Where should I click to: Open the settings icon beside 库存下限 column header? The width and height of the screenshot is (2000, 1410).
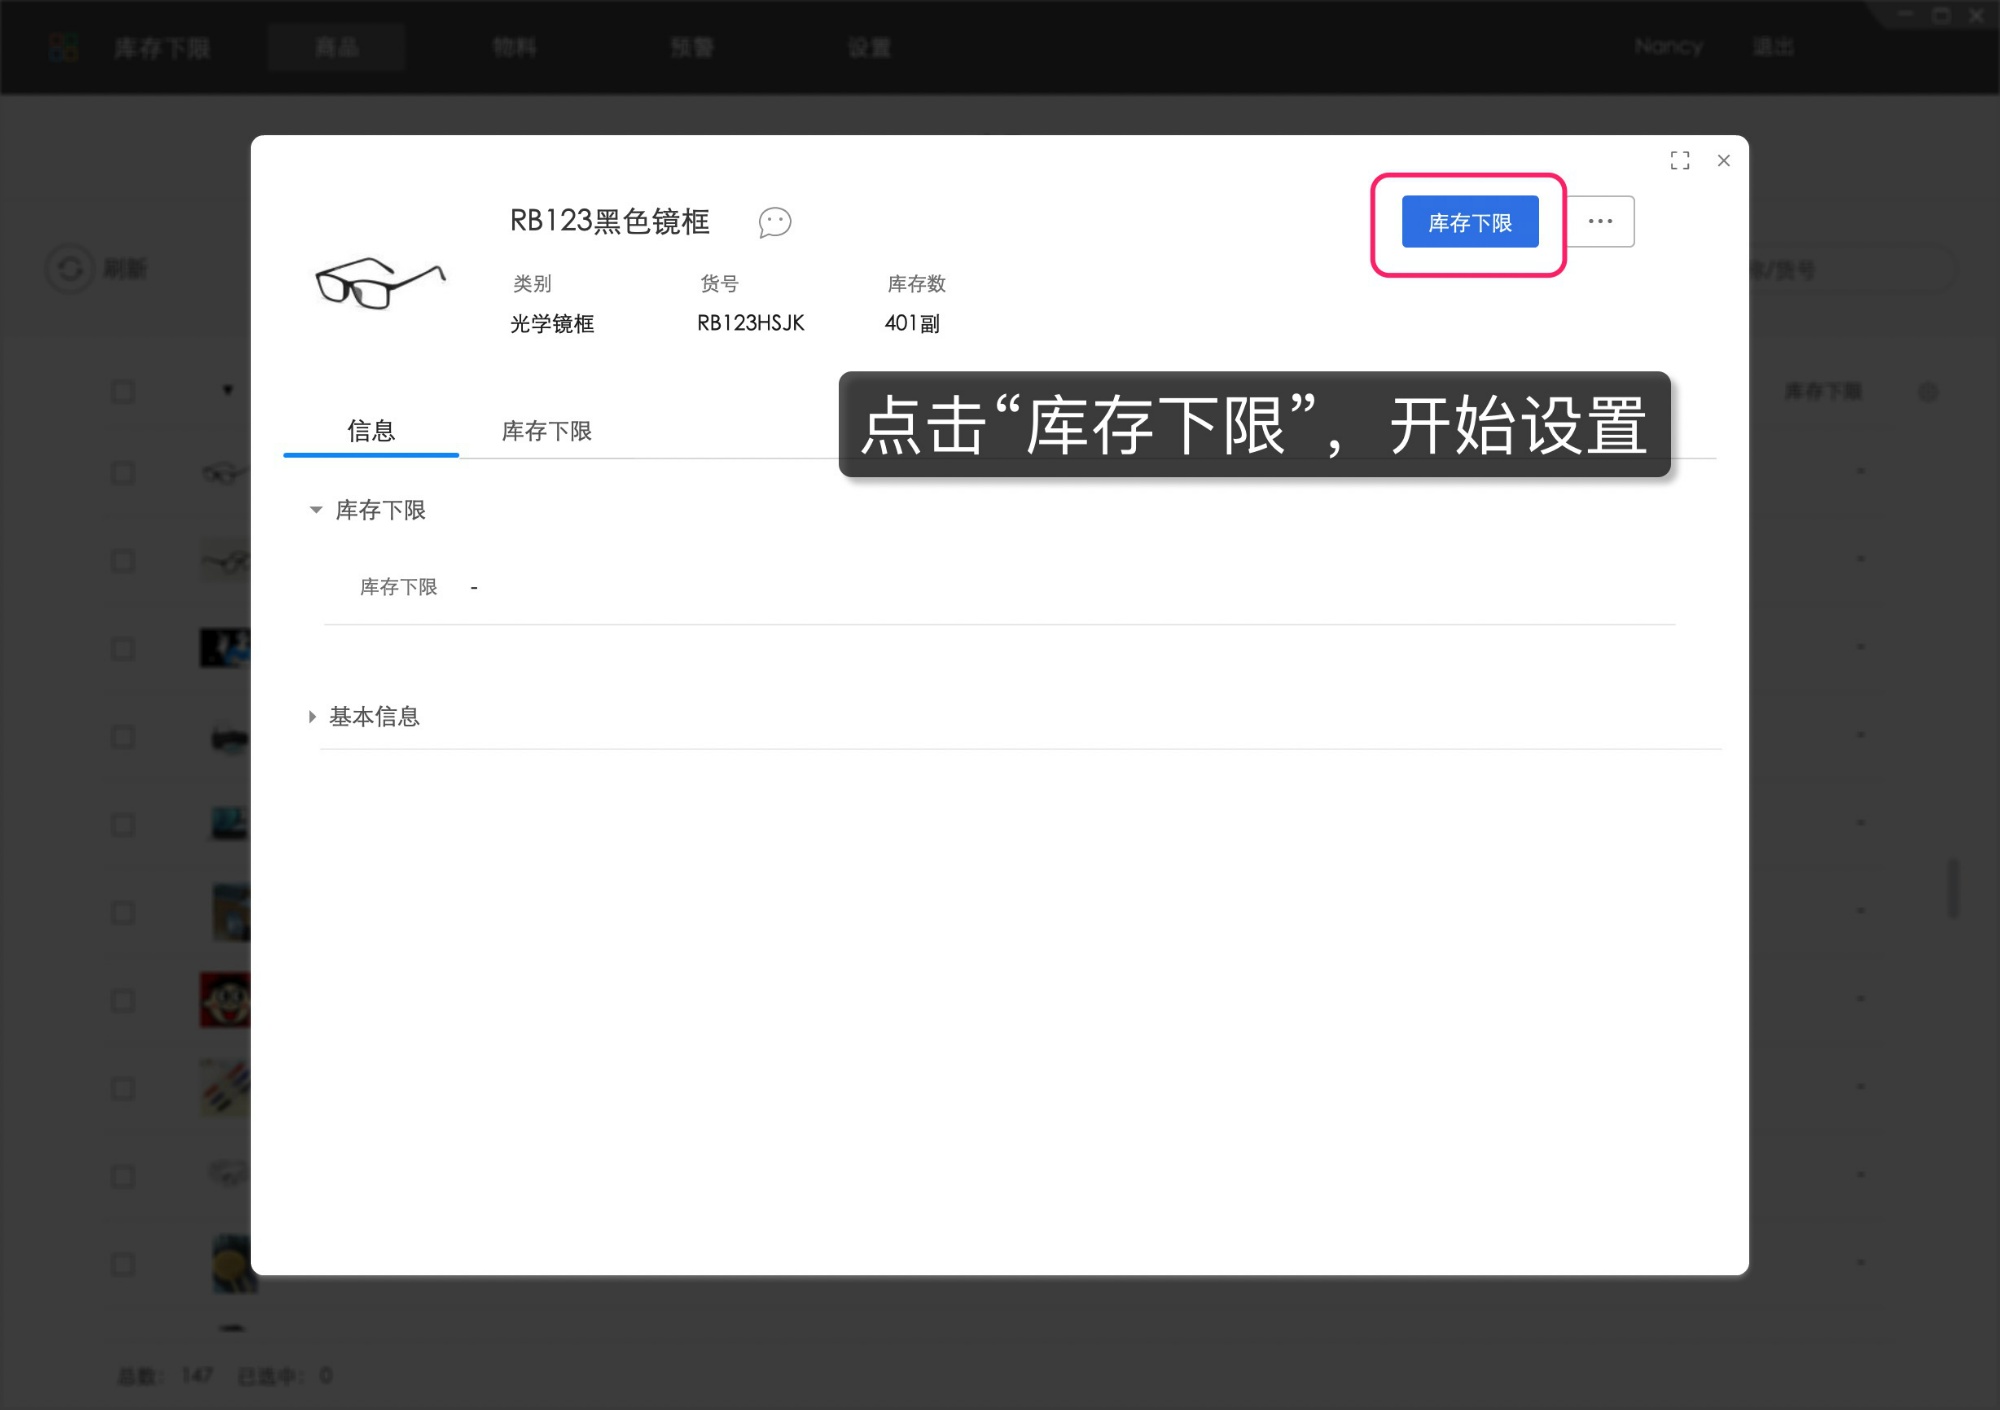[1929, 391]
